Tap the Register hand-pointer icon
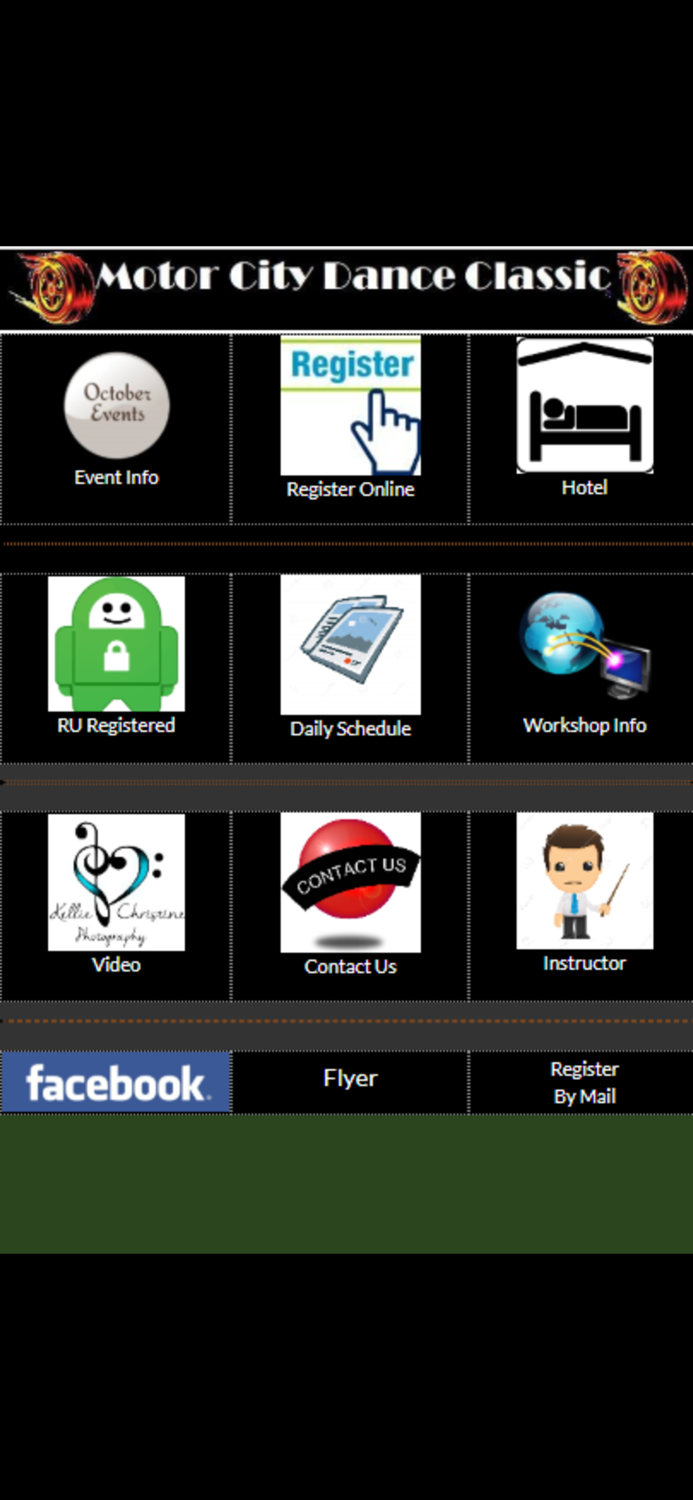 coord(350,405)
